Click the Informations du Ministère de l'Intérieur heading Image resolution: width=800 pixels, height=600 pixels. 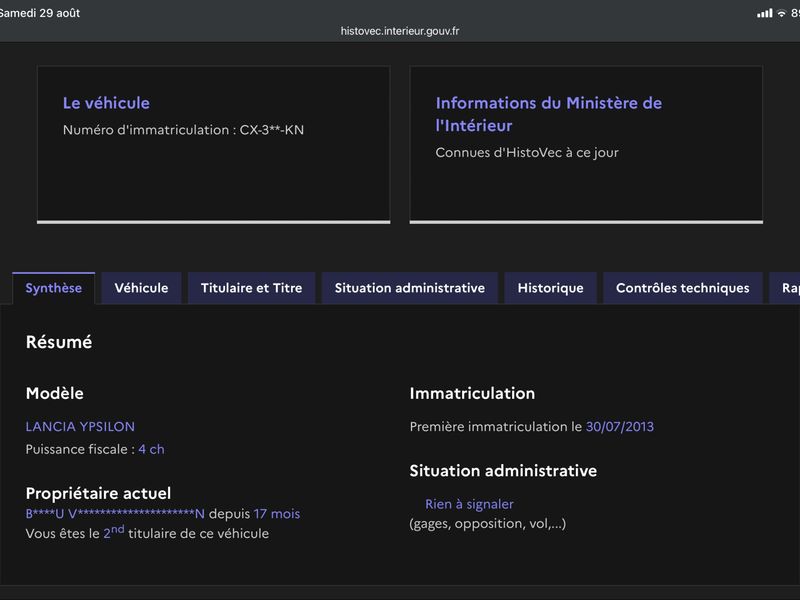point(549,114)
